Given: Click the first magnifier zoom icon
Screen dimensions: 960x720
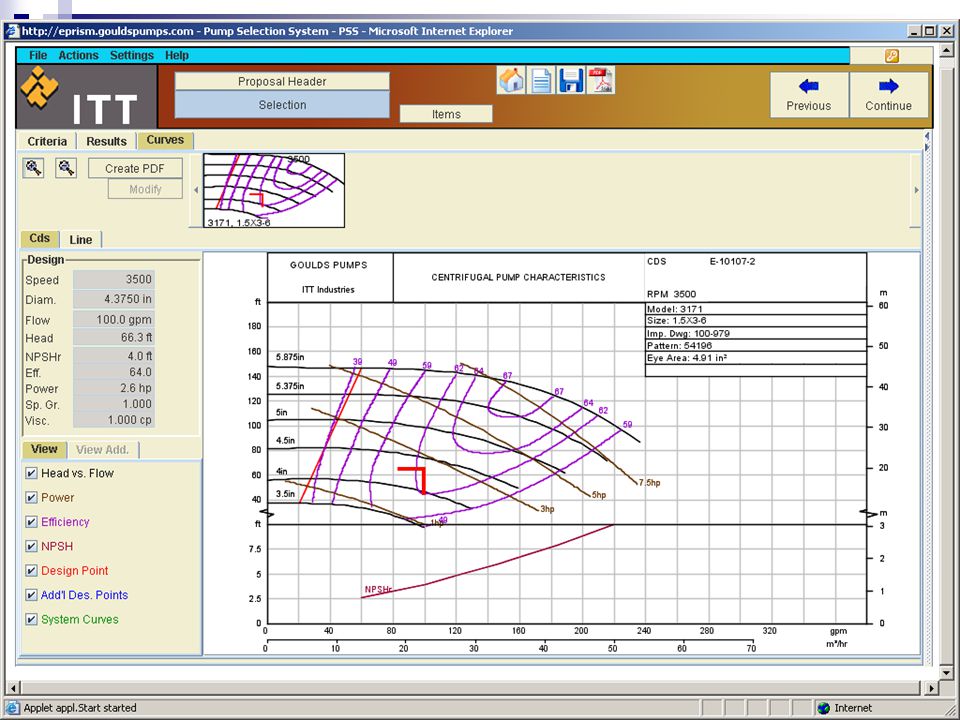Looking at the screenshot, I should tap(34, 168).
